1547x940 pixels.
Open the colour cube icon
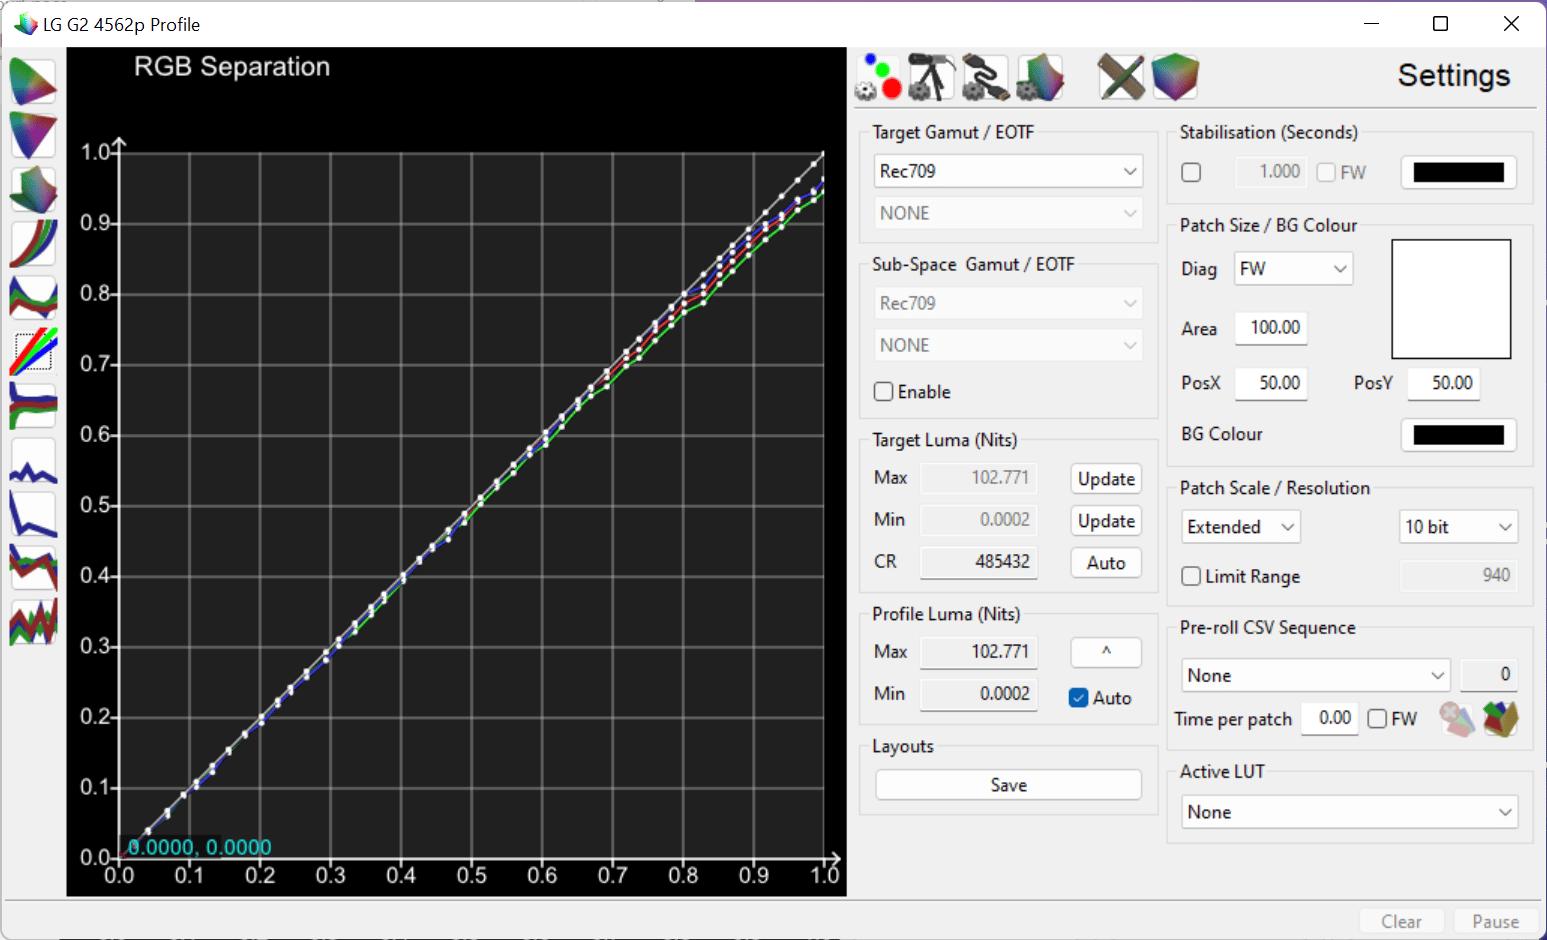pos(1175,77)
